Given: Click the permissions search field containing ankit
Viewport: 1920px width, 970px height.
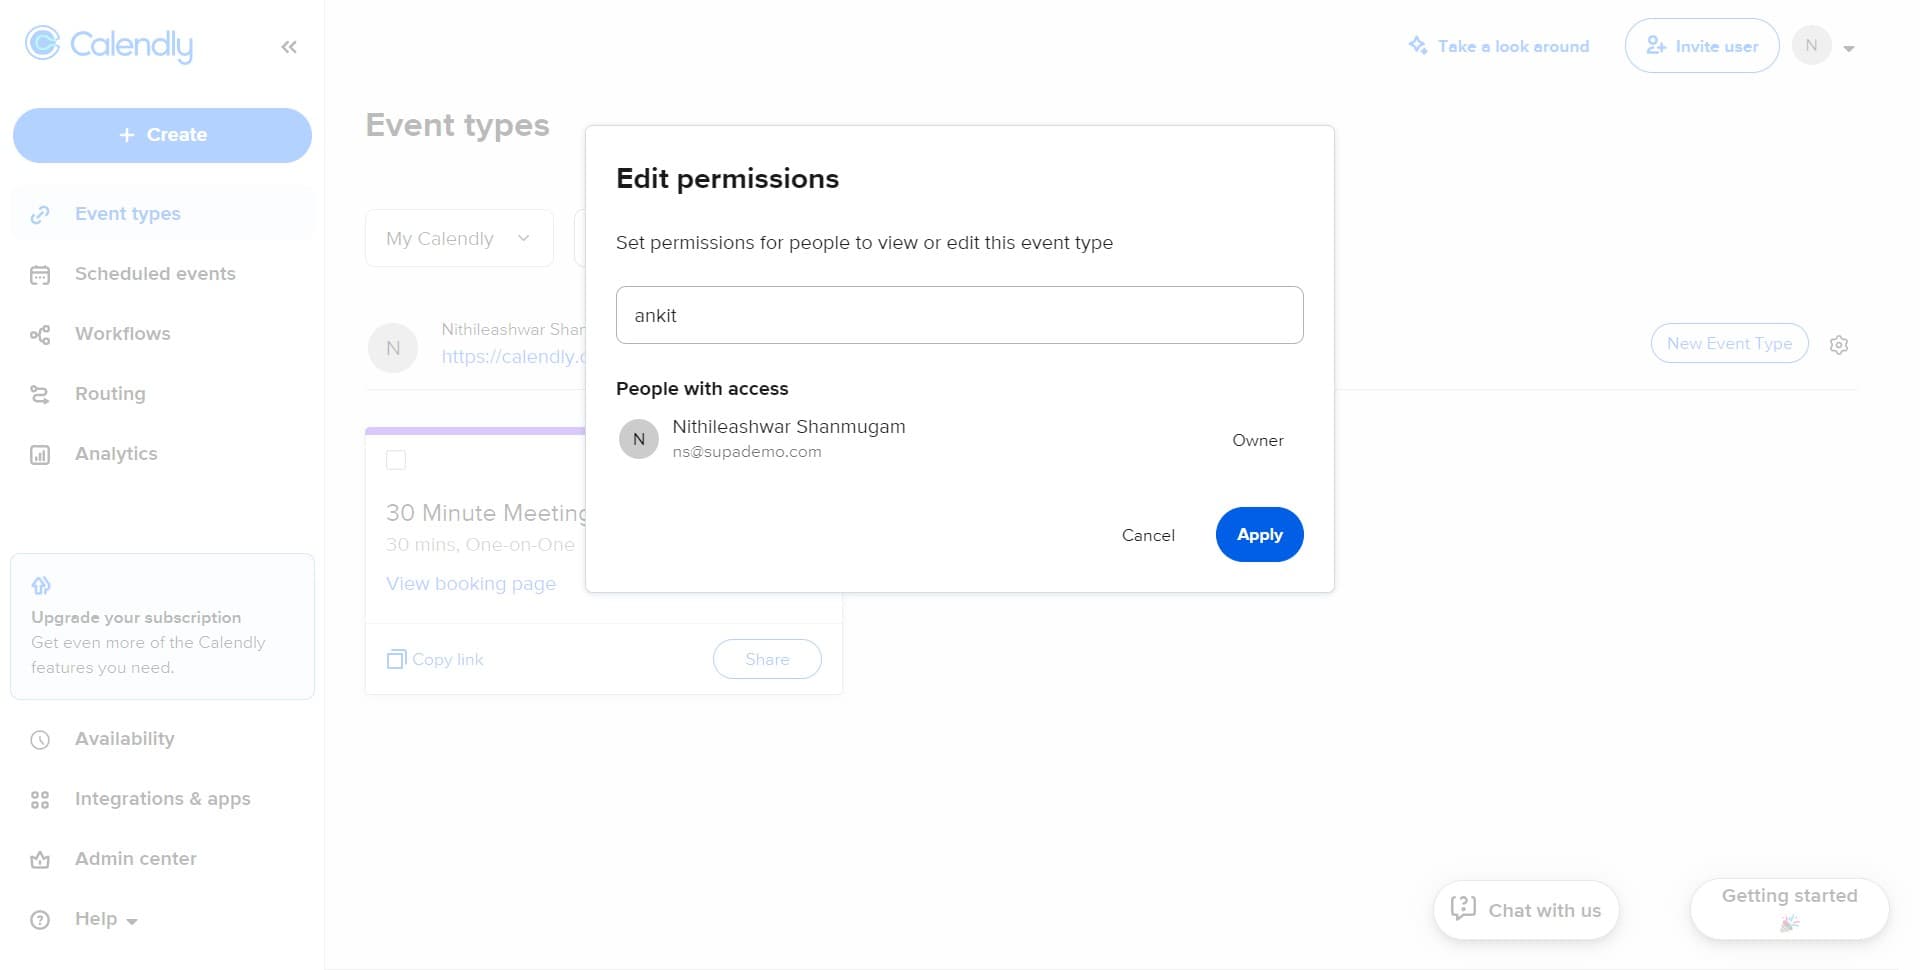Looking at the screenshot, I should (959, 315).
